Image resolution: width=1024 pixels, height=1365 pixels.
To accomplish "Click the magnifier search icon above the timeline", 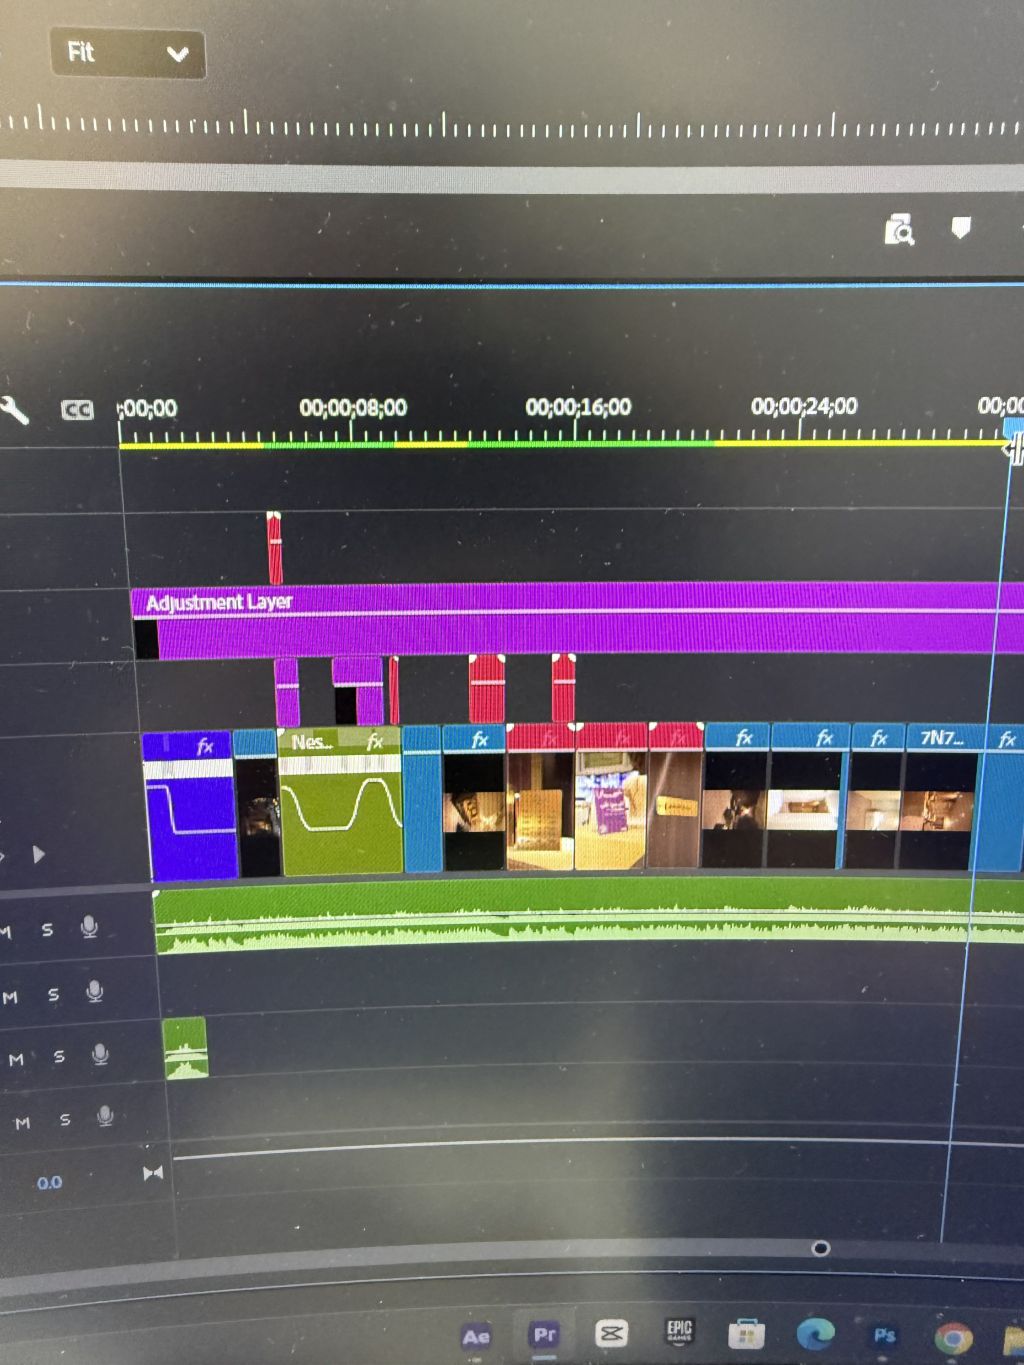I will [899, 231].
